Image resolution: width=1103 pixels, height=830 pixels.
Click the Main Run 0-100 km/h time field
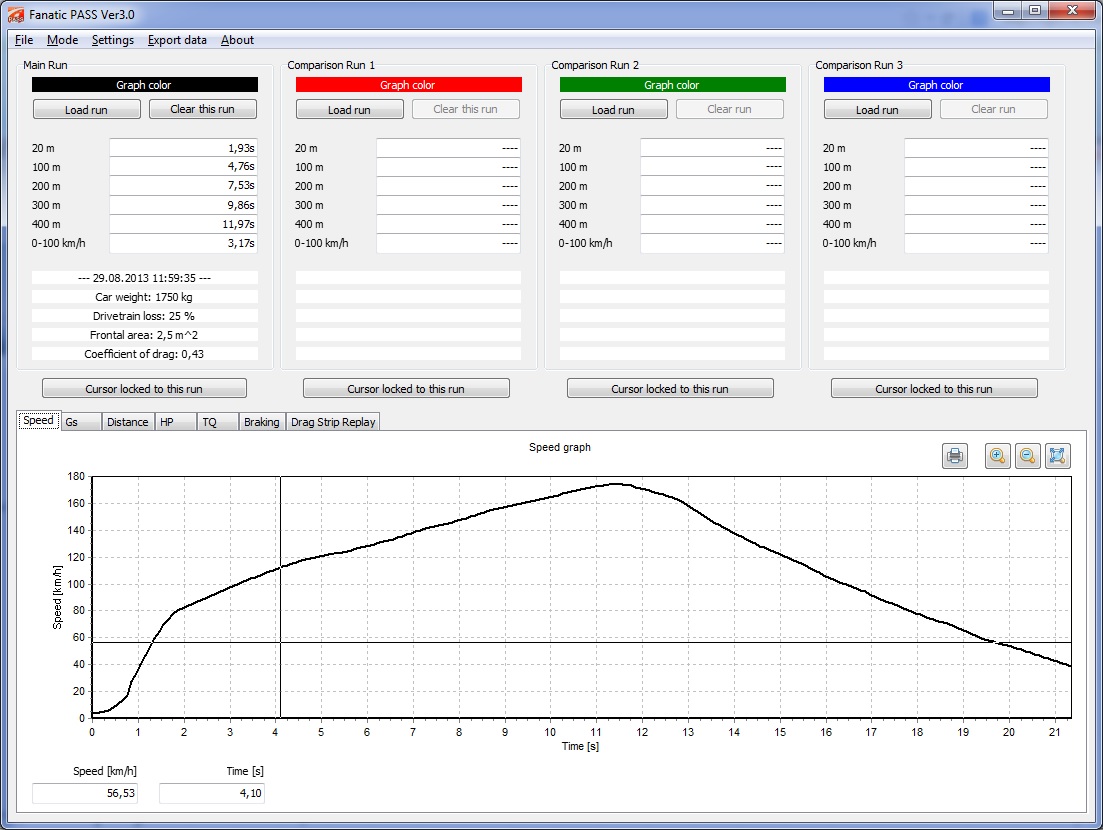[183, 243]
